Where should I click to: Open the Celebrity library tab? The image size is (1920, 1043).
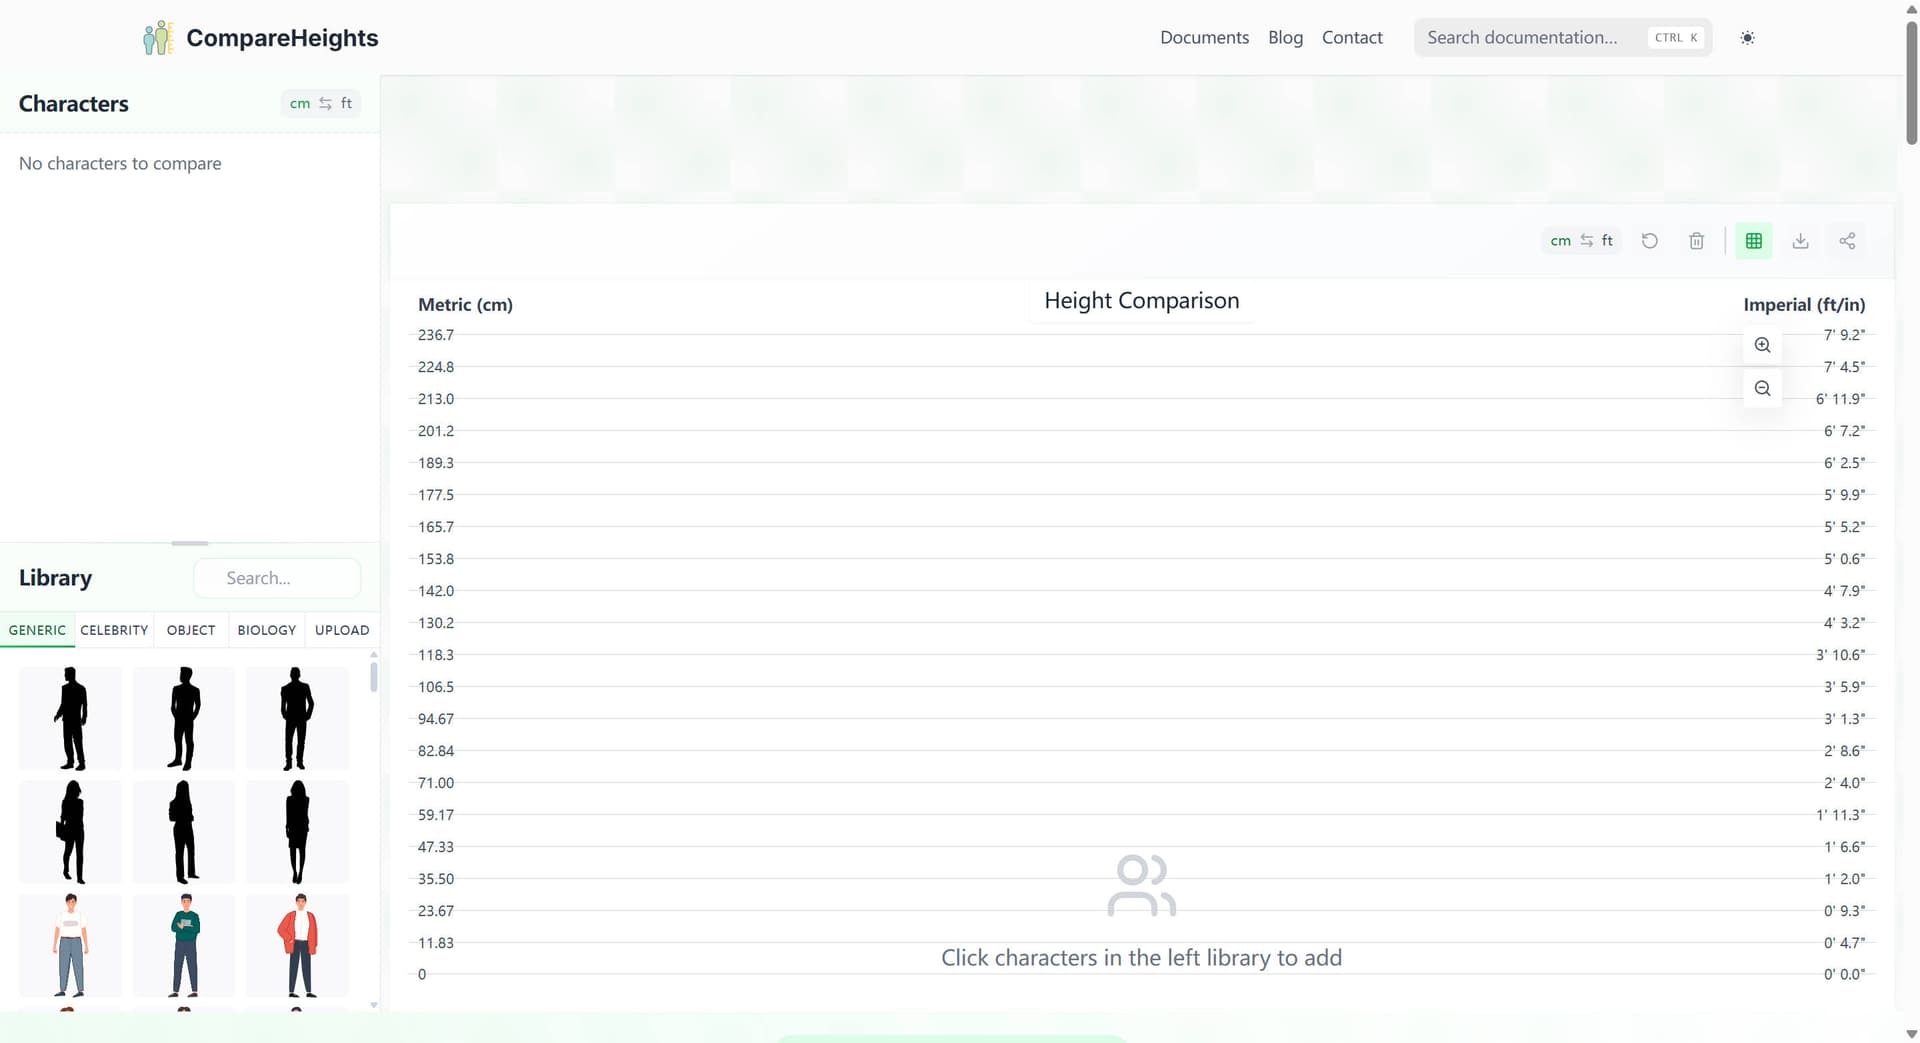point(114,630)
